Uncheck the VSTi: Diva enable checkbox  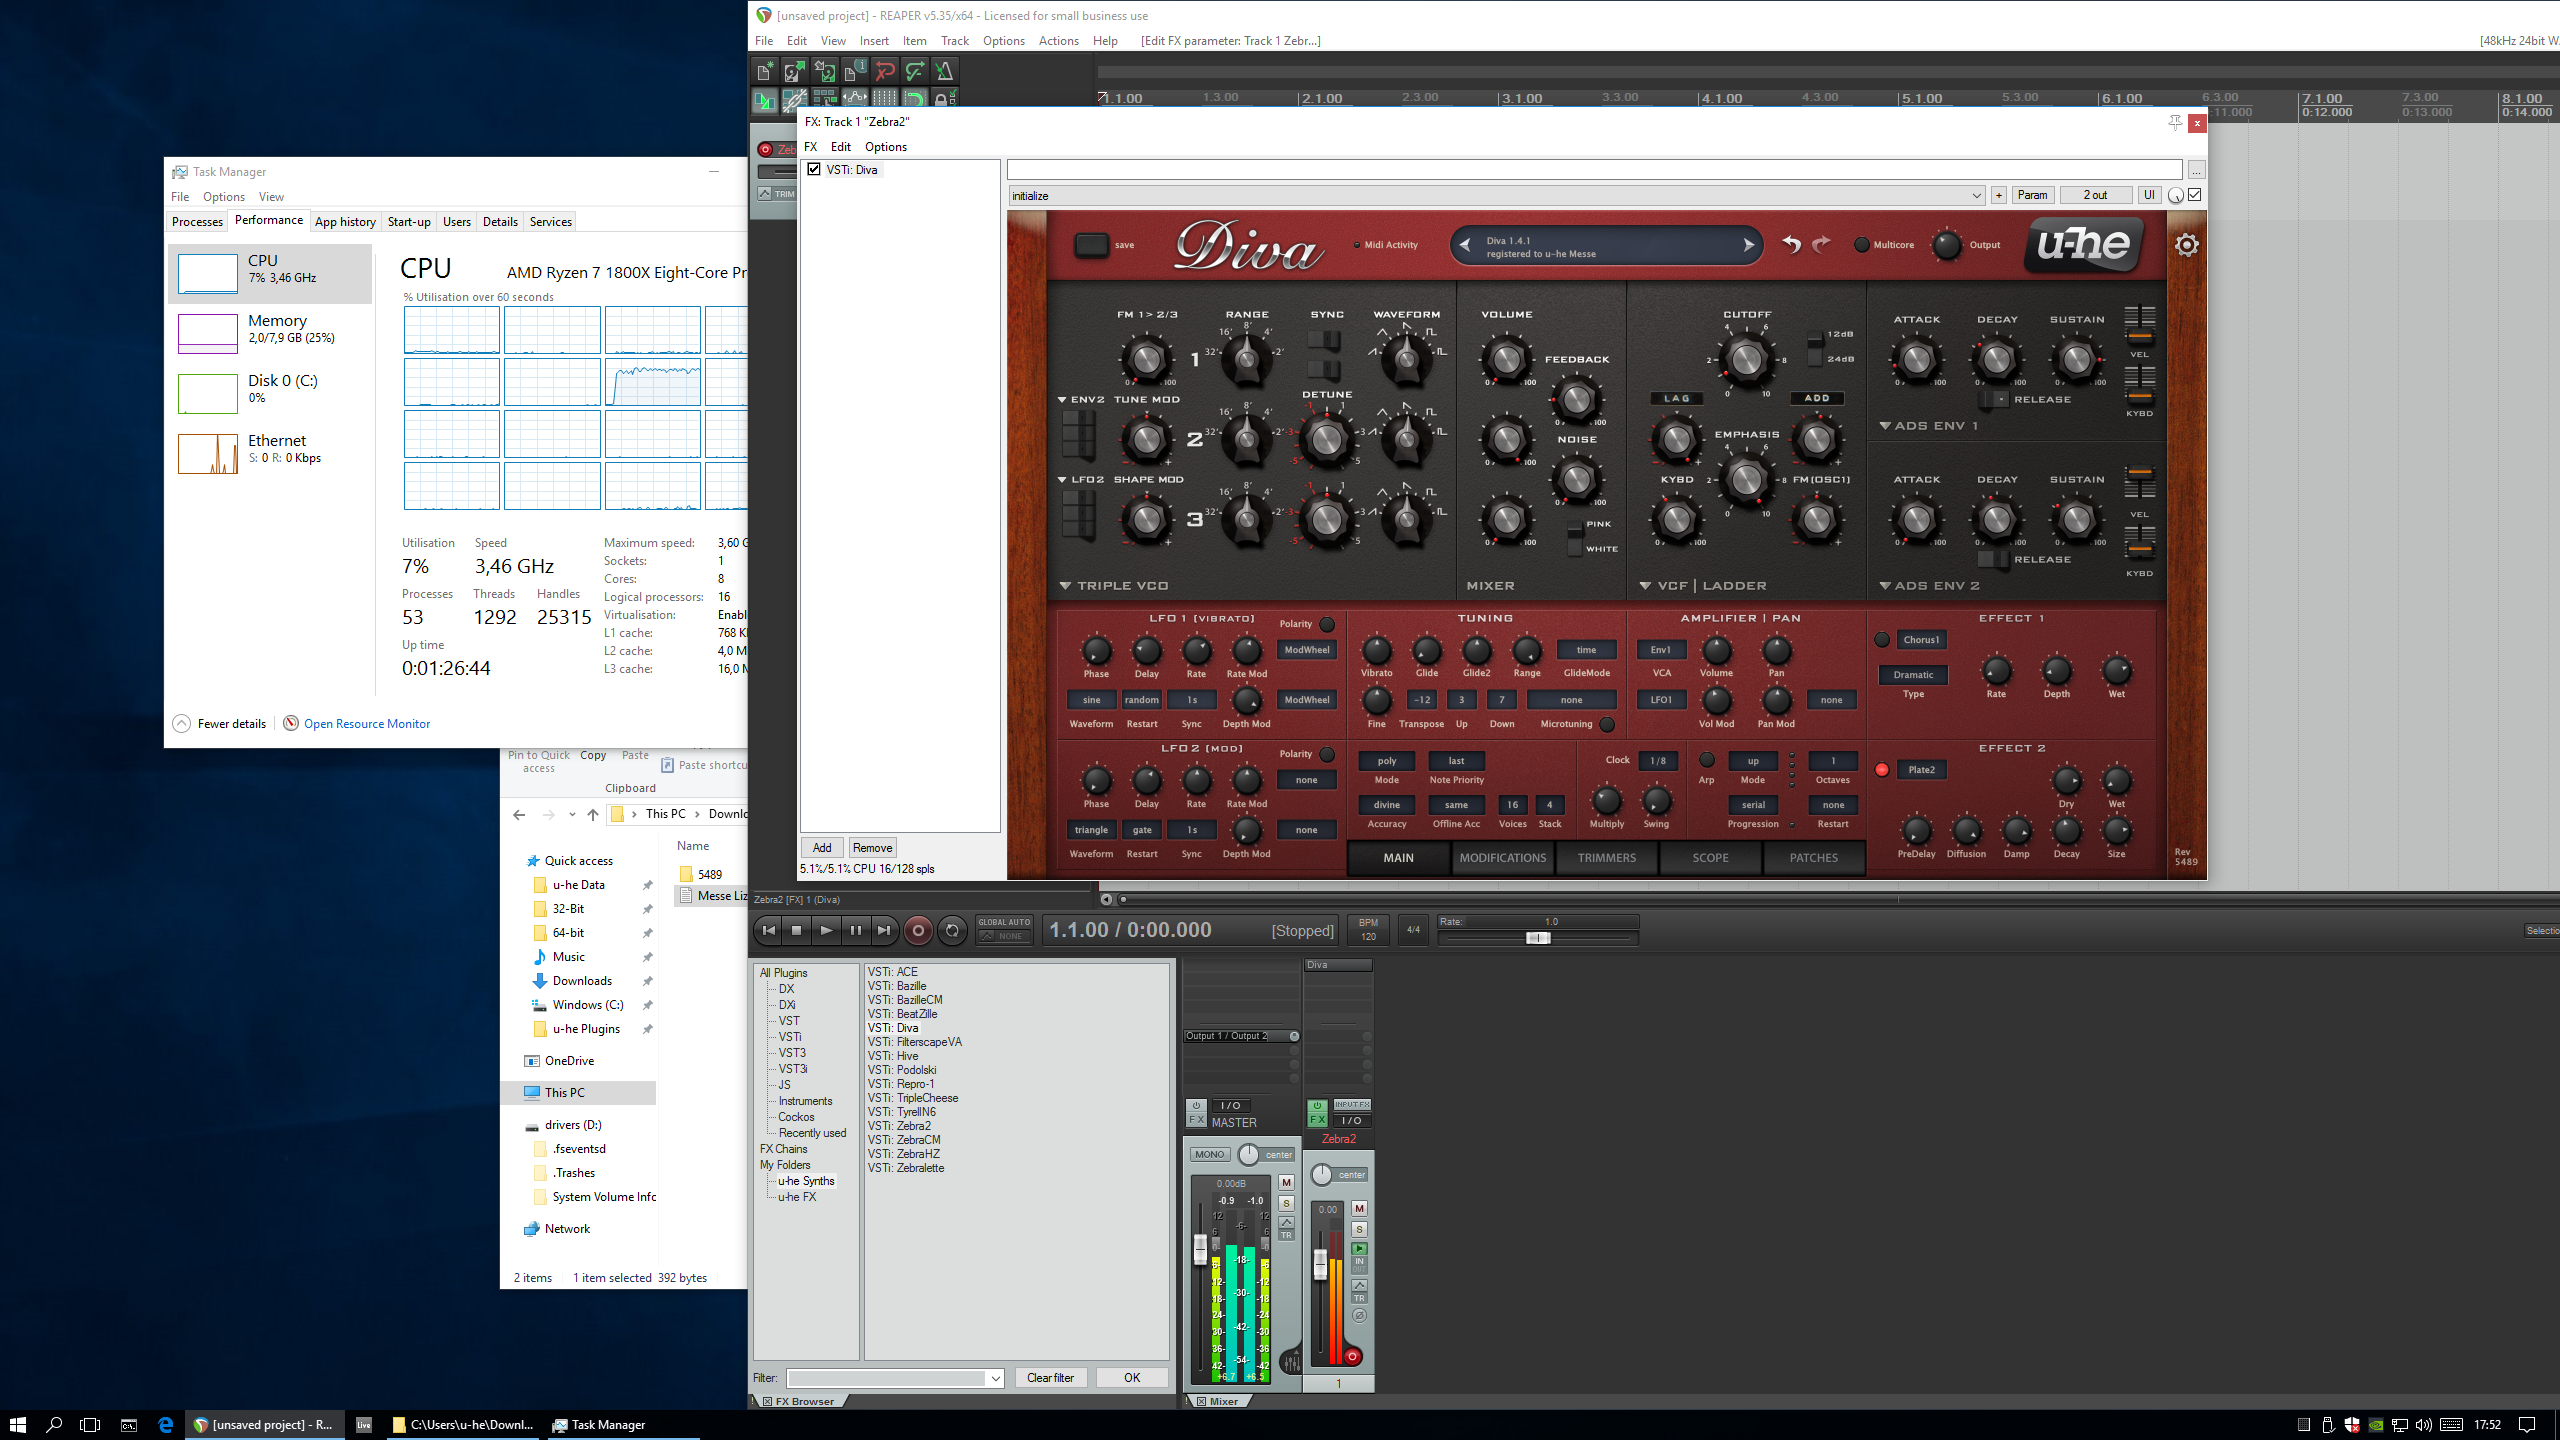coord(814,170)
